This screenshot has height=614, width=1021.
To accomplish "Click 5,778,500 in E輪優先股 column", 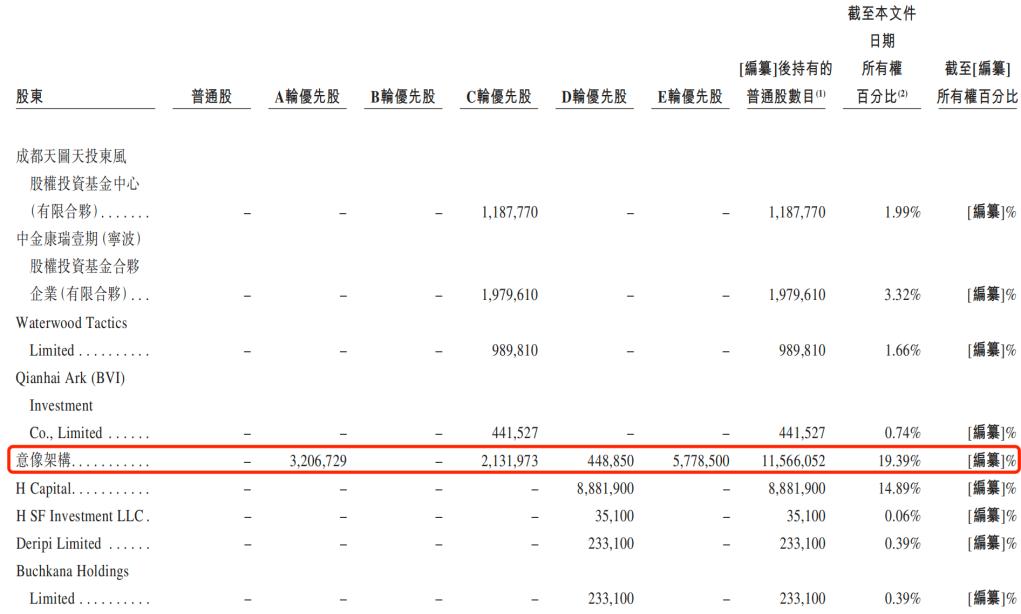I will (x=701, y=461).
